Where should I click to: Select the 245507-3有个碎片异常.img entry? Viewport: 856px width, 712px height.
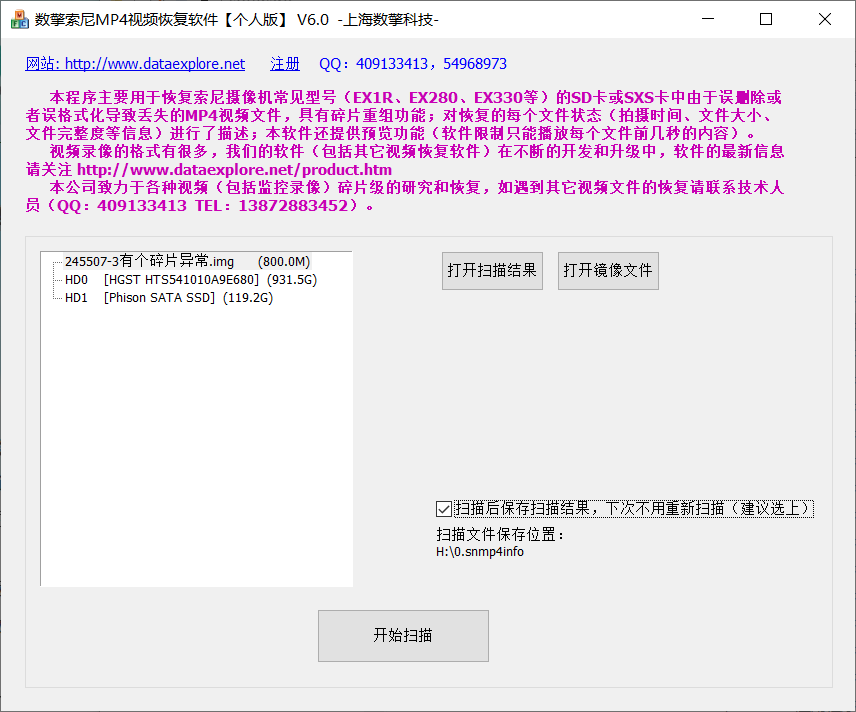[x=188, y=262]
